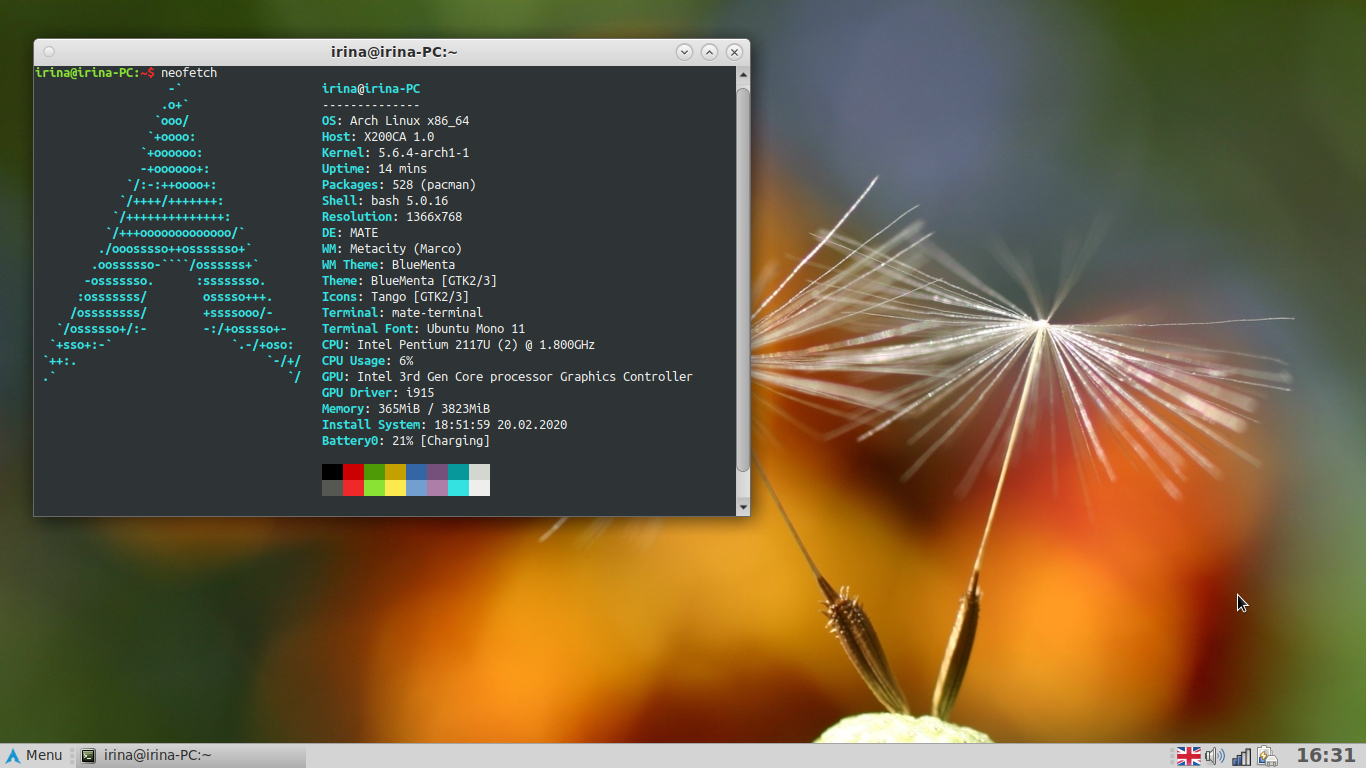Screen dimensions: 1366x768
Task: Click the teal color block
Action: (458, 472)
